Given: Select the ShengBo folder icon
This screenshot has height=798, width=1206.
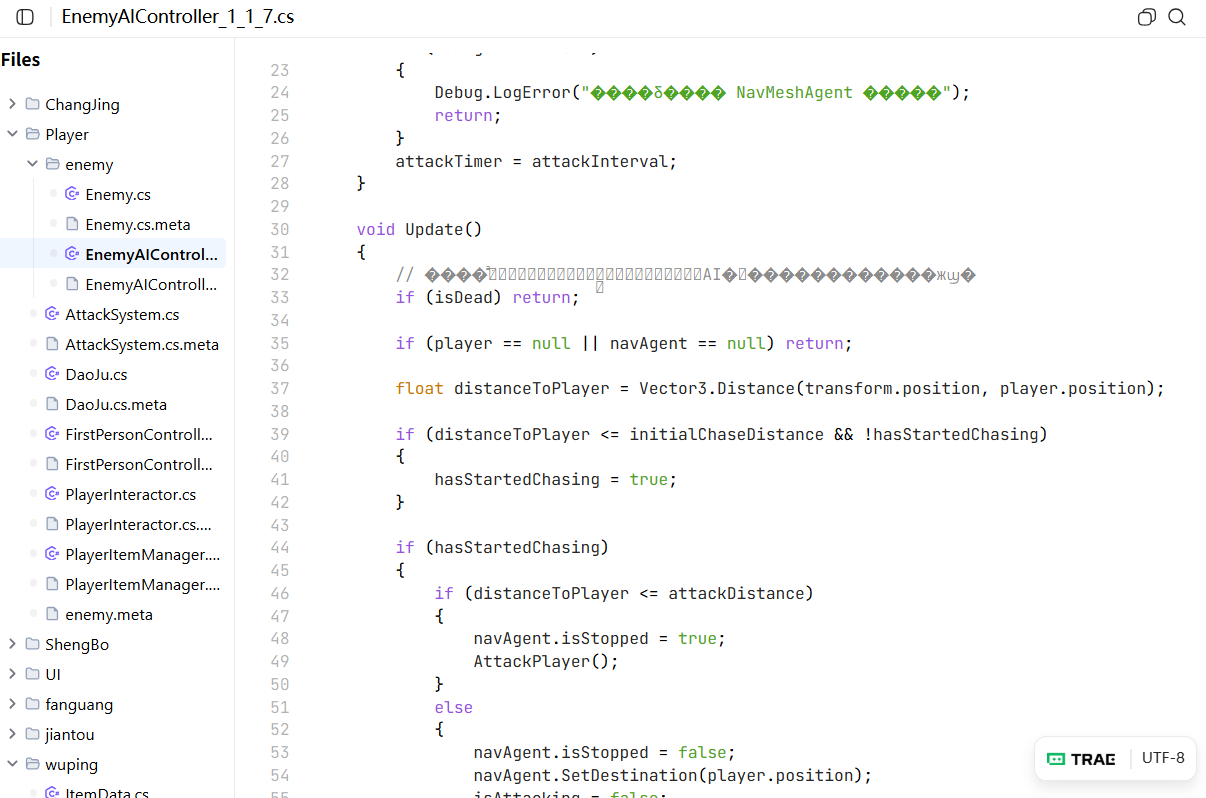Looking at the screenshot, I should (x=33, y=644).
